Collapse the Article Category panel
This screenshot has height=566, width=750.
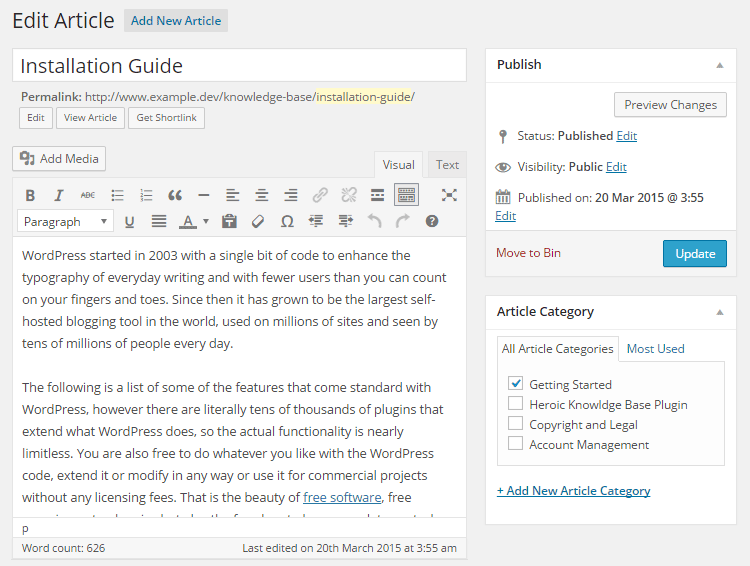pyautogui.click(x=720, y=312)
